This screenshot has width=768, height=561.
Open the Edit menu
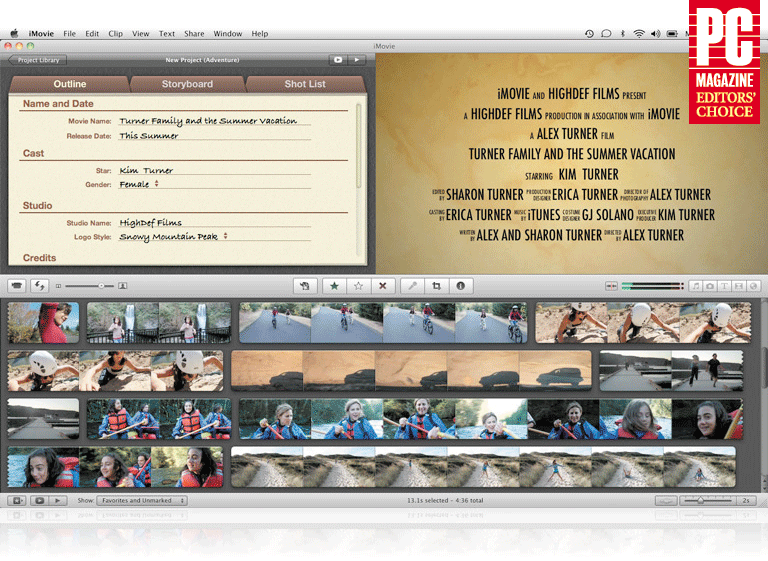click(x=92, y=34)
